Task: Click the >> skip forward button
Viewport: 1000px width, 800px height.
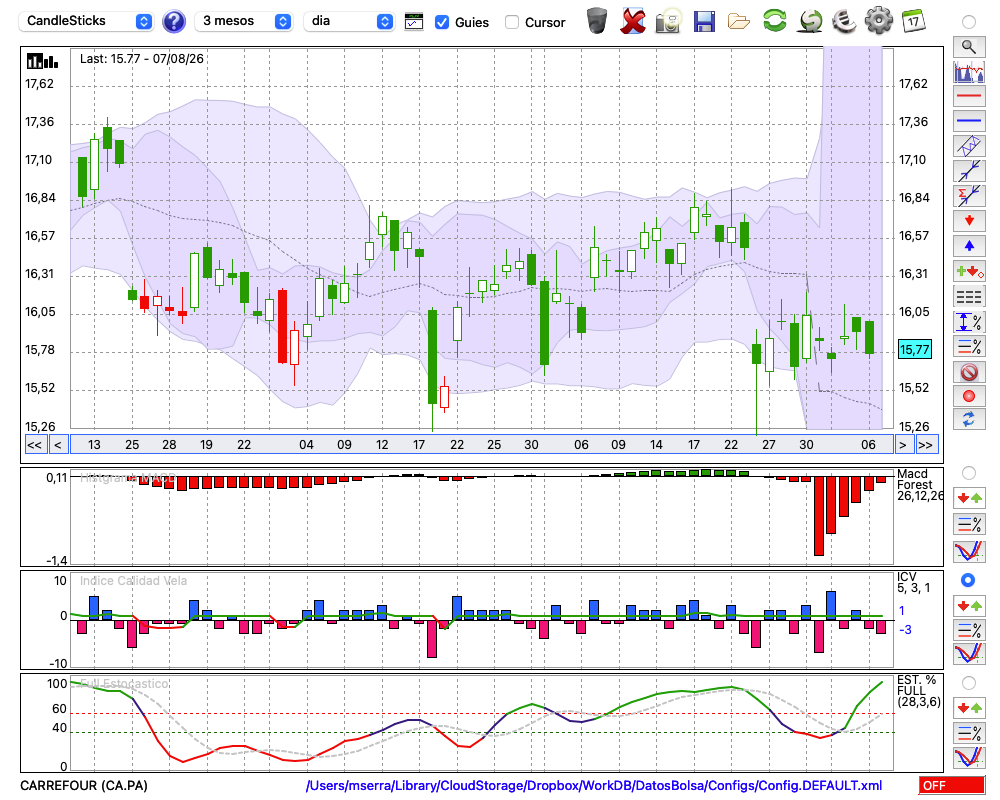Action: click(x=925, y=445)
